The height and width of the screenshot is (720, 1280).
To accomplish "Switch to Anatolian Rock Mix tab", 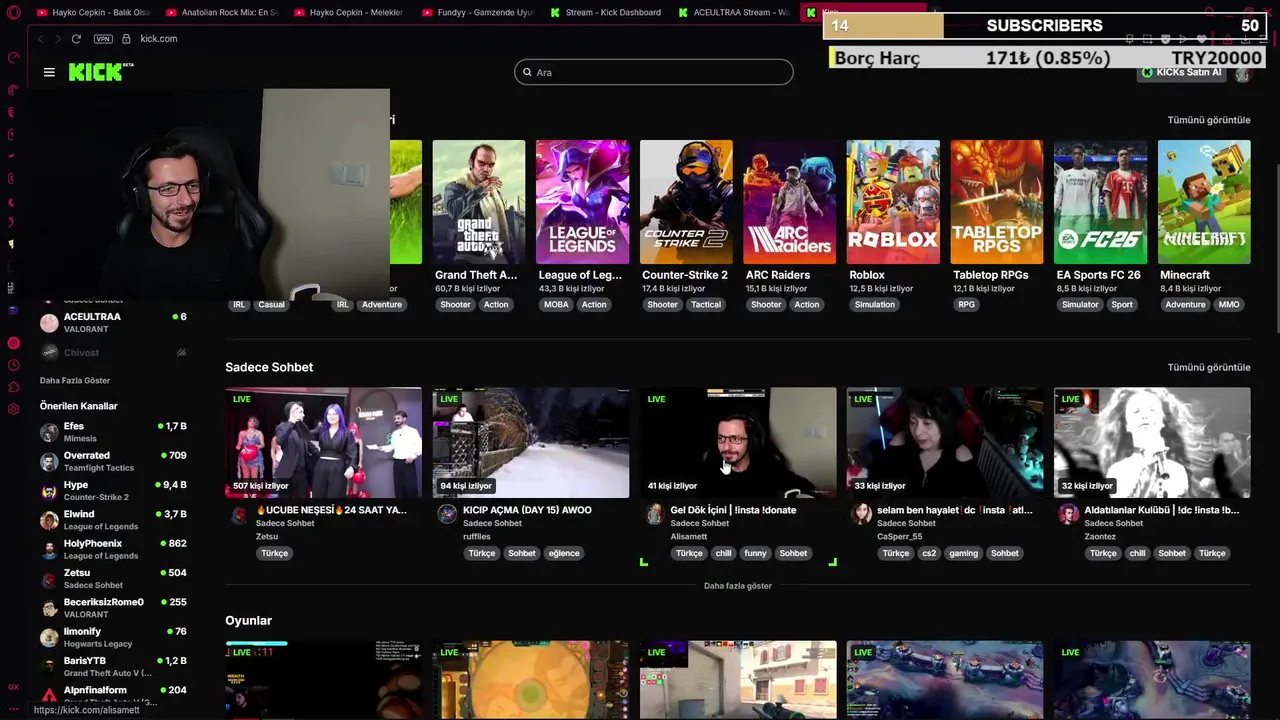I will point(221,12).
